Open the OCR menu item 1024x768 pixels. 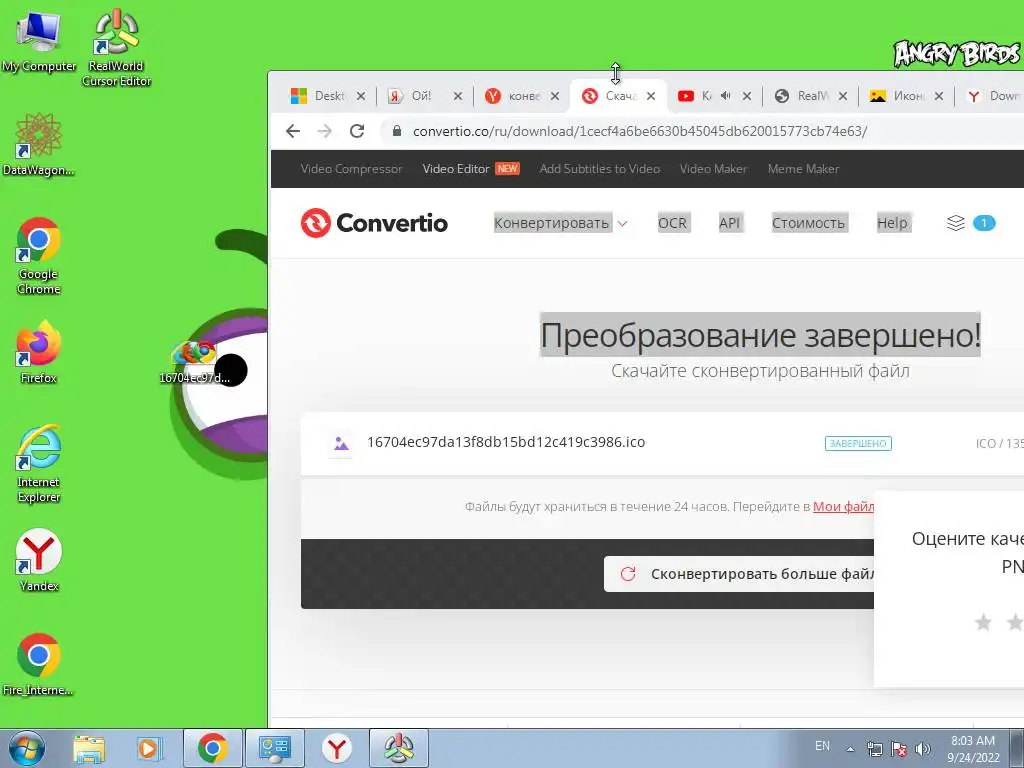[x=672, y=223]
